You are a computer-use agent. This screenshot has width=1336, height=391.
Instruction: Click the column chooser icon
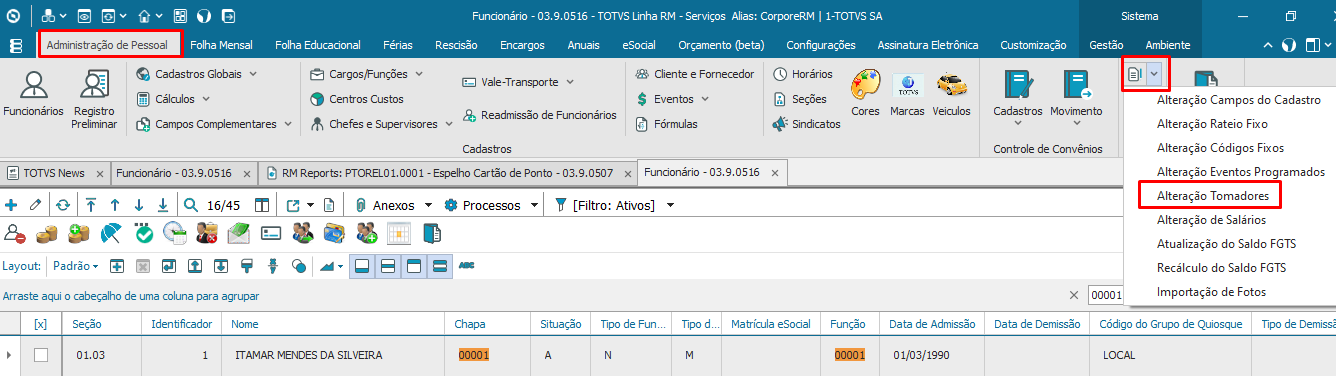point(262,205)
